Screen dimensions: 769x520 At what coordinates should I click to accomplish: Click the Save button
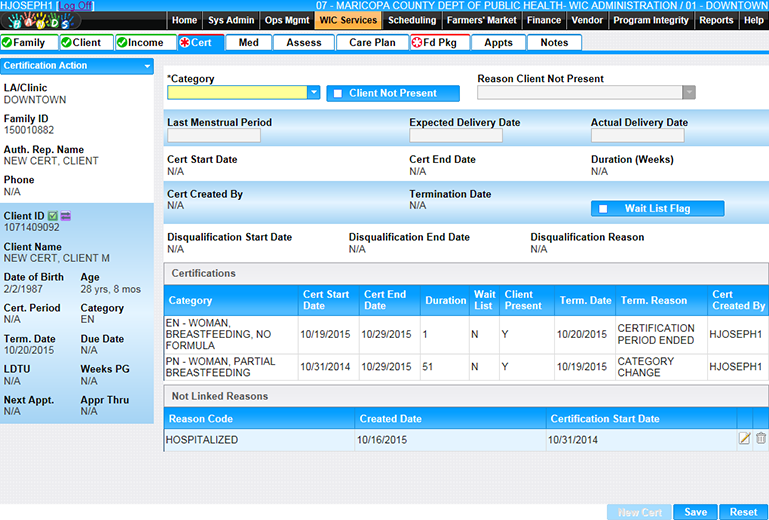(696, 512)
